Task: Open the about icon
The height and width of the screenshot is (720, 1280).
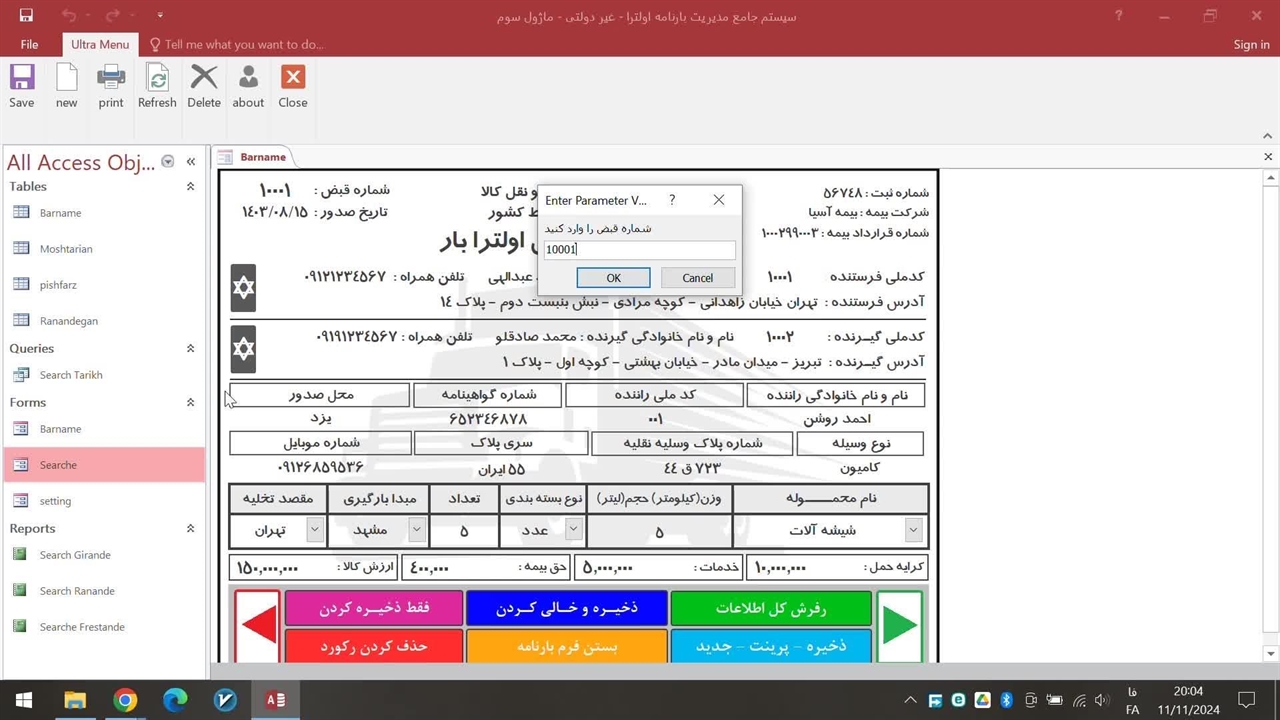Action: pos(248,78)
